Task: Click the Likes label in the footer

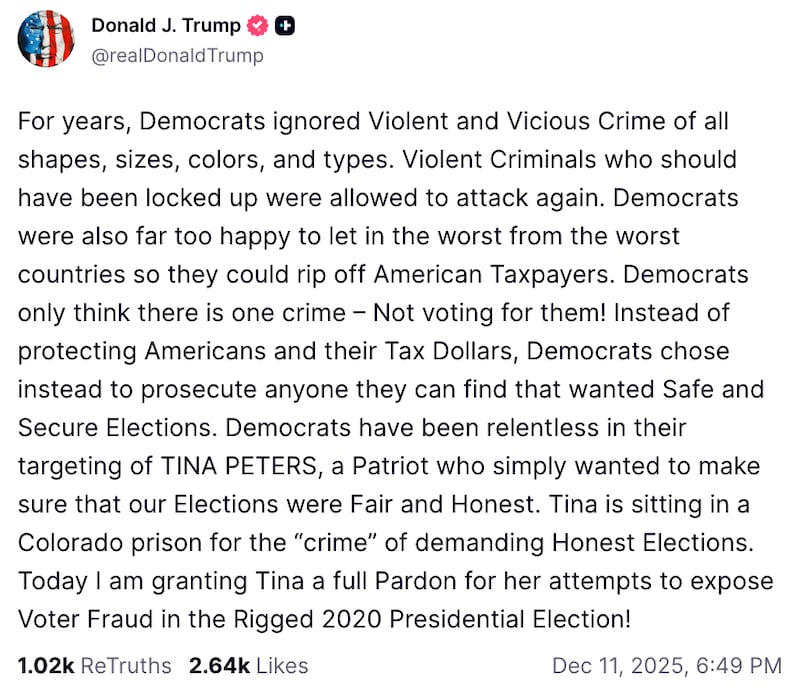Action: click(280, 665)
